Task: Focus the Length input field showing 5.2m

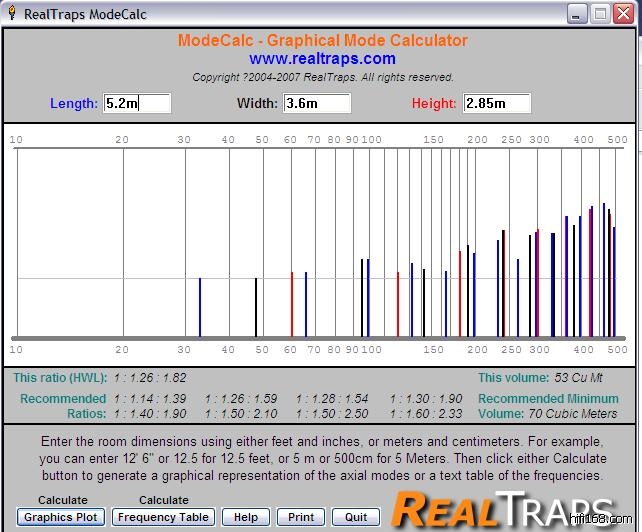Action: pos(137,103)
